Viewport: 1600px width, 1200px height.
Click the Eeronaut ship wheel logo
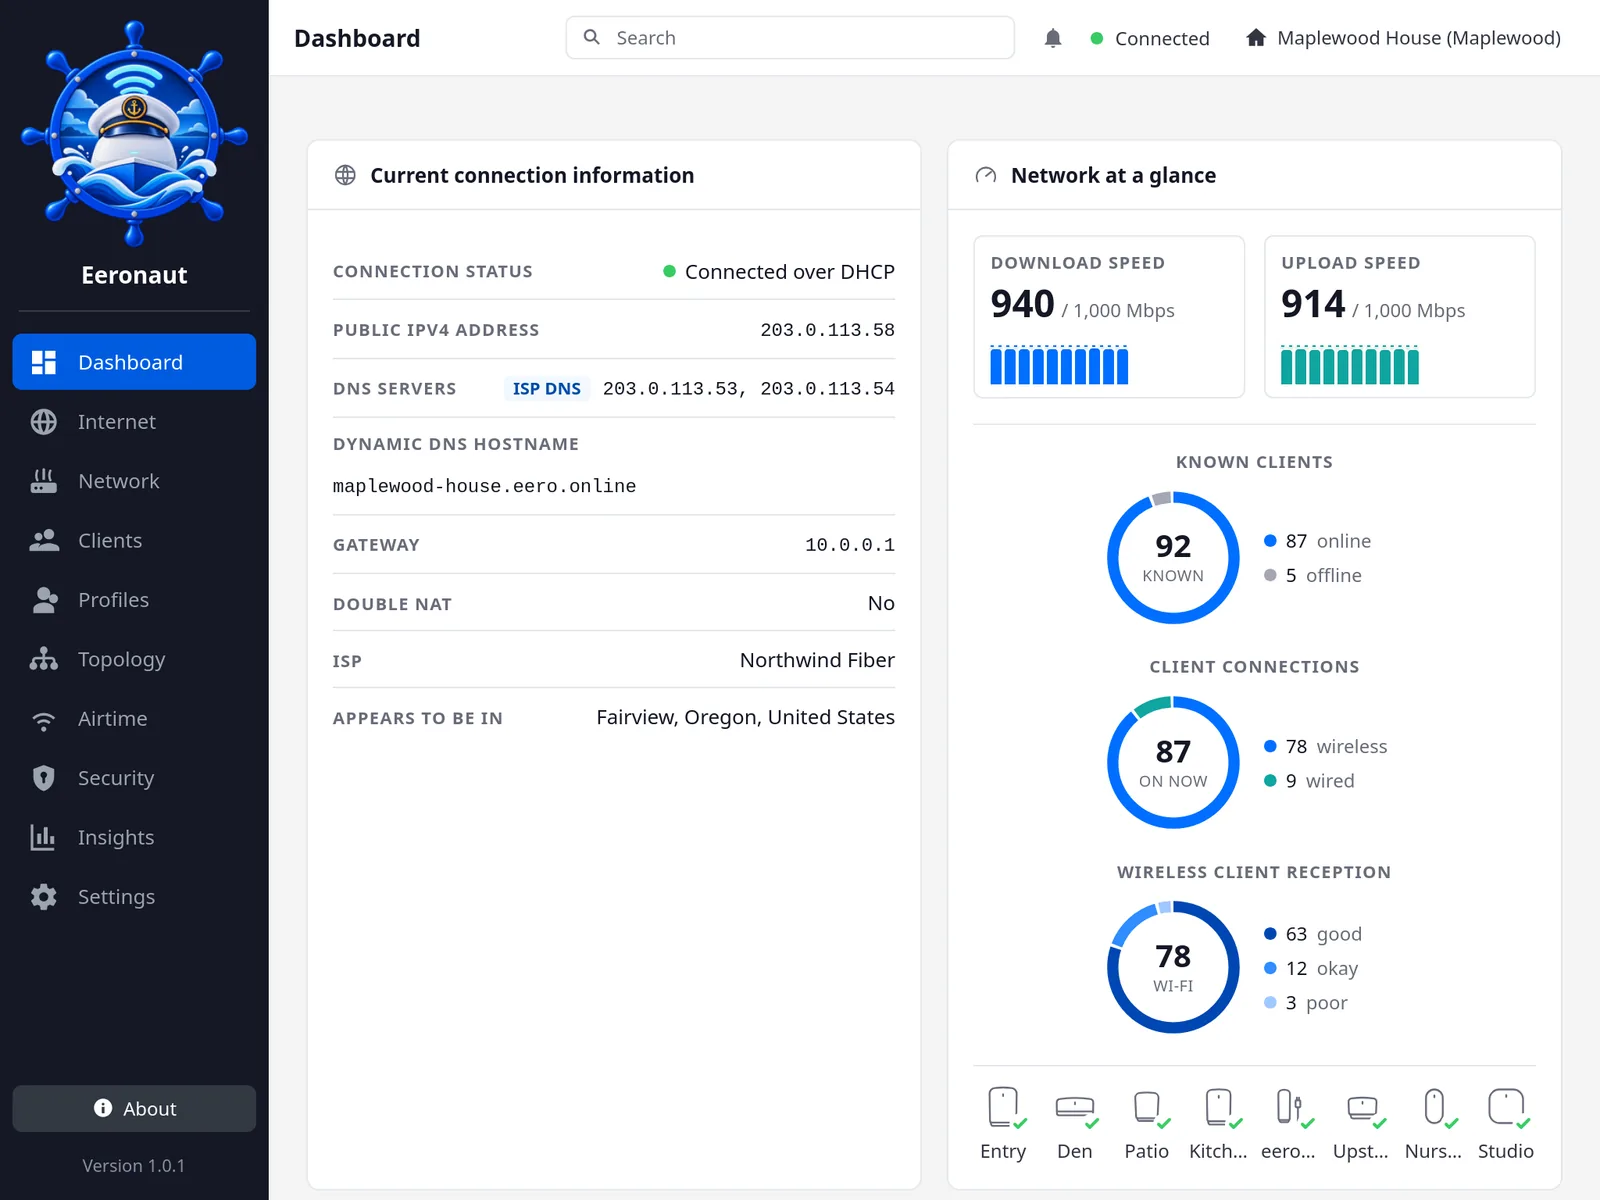point(134,133)
